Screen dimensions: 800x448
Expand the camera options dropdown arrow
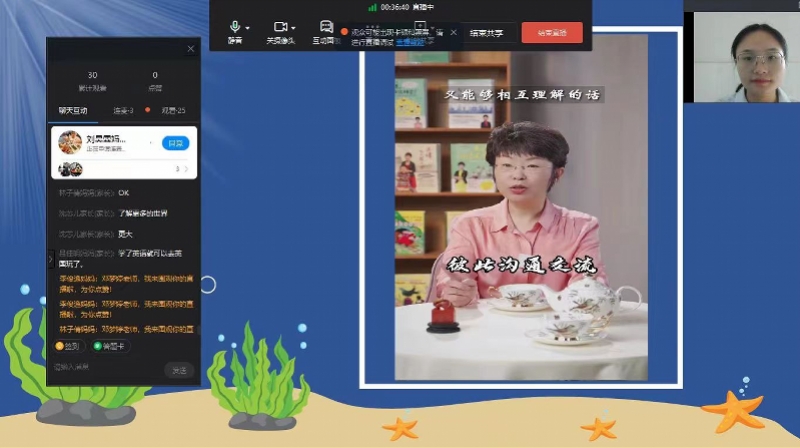click(x=293, y=28)
